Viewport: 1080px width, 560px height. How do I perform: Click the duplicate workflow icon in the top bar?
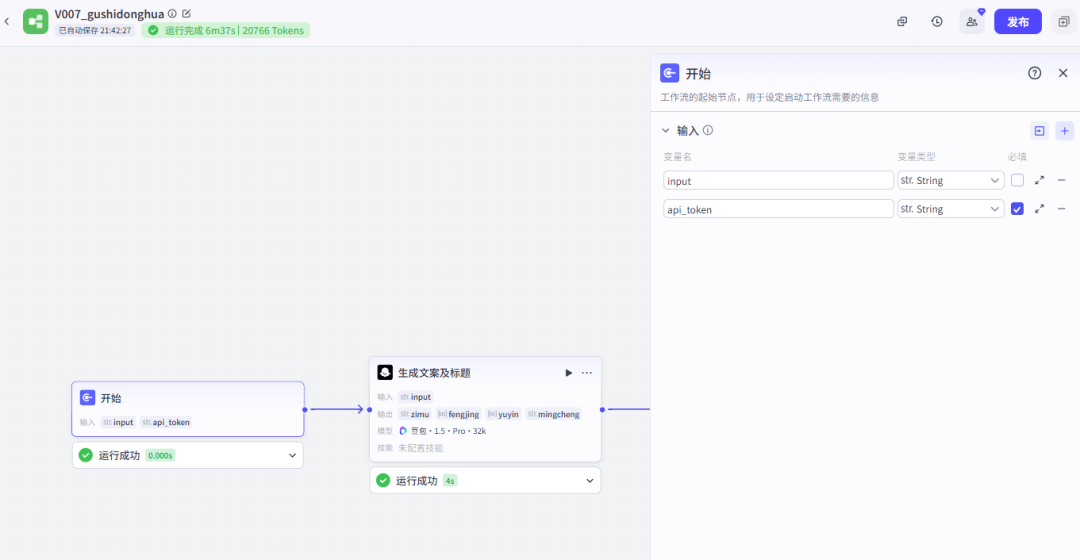(x=902, y=21)
